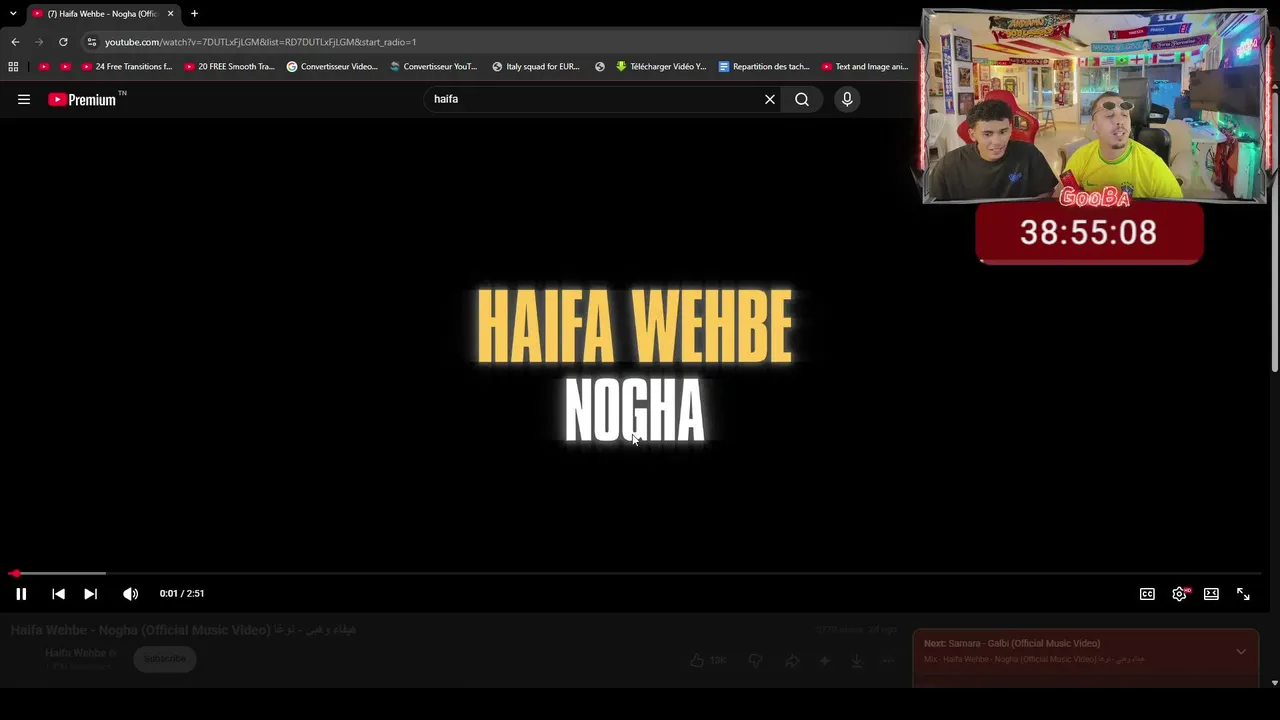Screen dimensions: 1280x720
Task: Switch the player to theater mode
Action: 1211,594
